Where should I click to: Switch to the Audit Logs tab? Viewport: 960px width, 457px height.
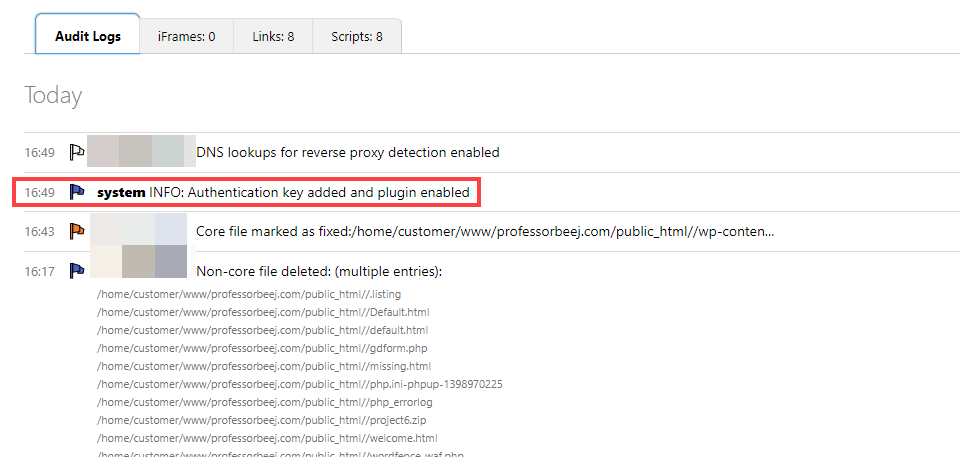coord(88,36)
